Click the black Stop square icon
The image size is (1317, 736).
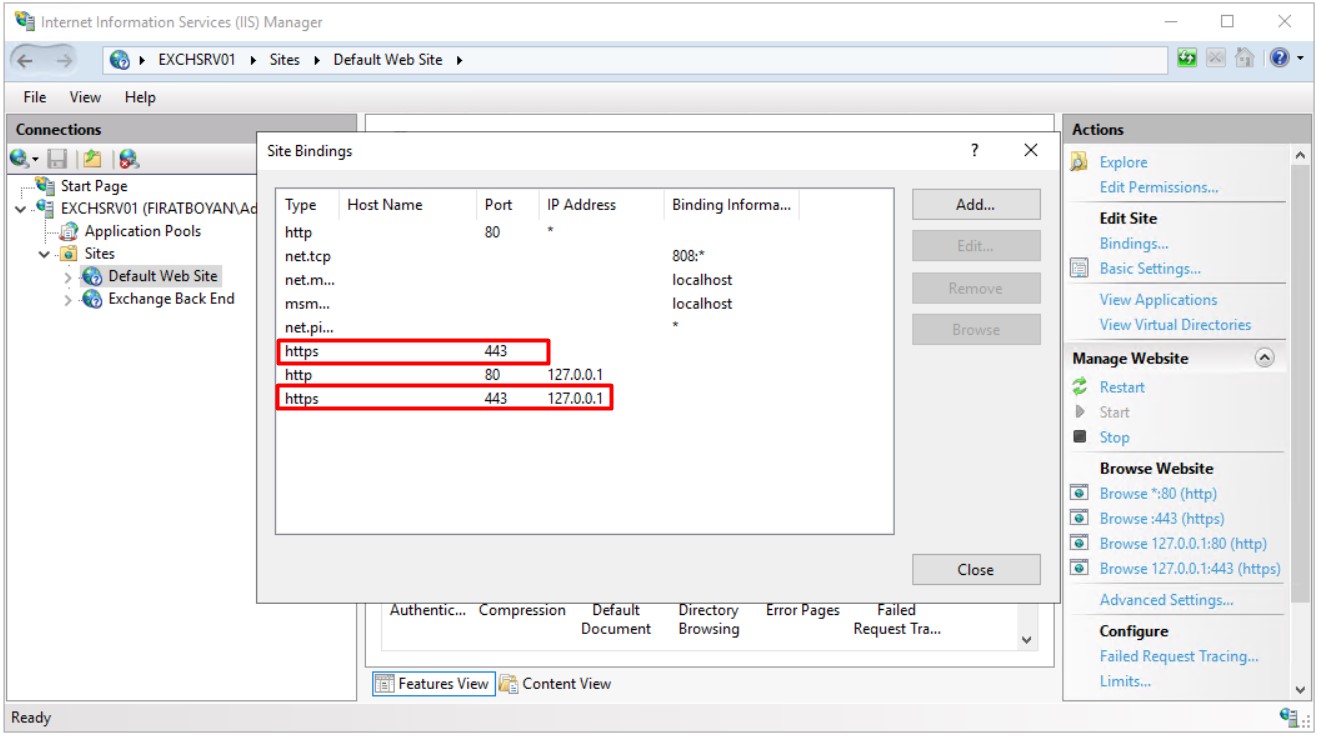coord(1079,437)
